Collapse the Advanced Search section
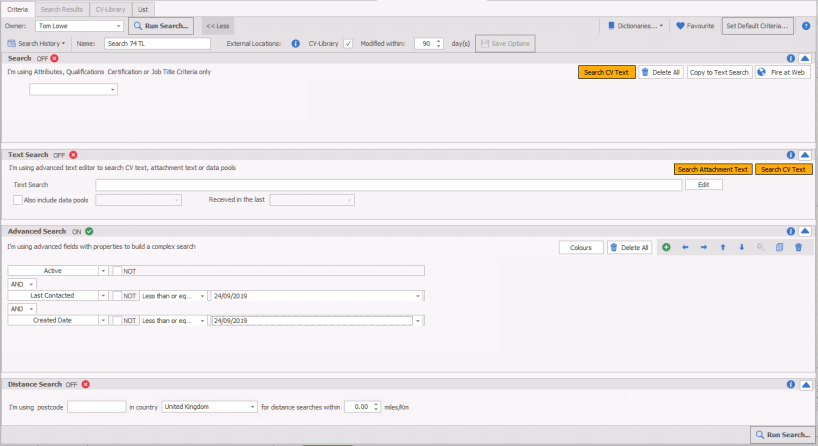The height and width of the screenshot is (446, 818). (804, 231)
